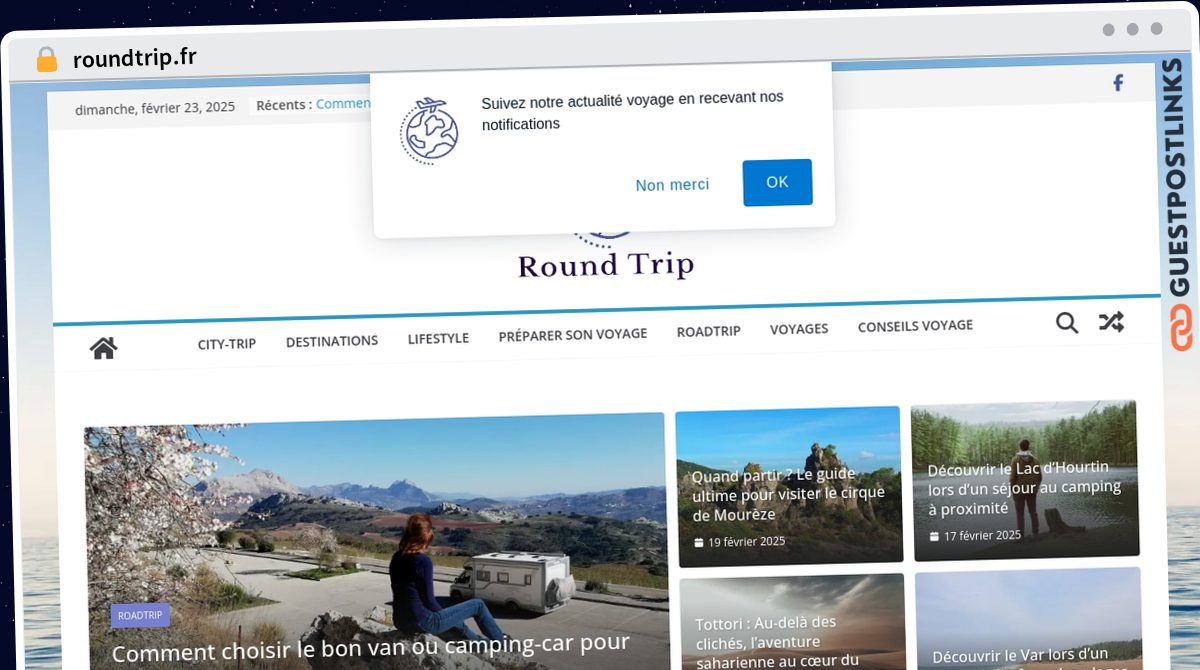Go to PRÉPARER SON VOYAGE section

coord(573,335)
